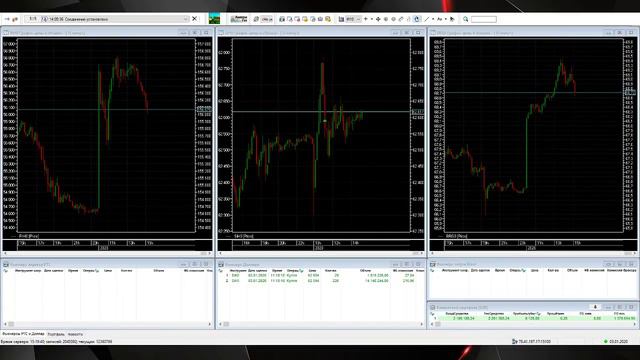The height and width of the screenshot is (360, 640).
Task: Select the first bottom tab РТС и Доллар
Action: coord(23,334)
